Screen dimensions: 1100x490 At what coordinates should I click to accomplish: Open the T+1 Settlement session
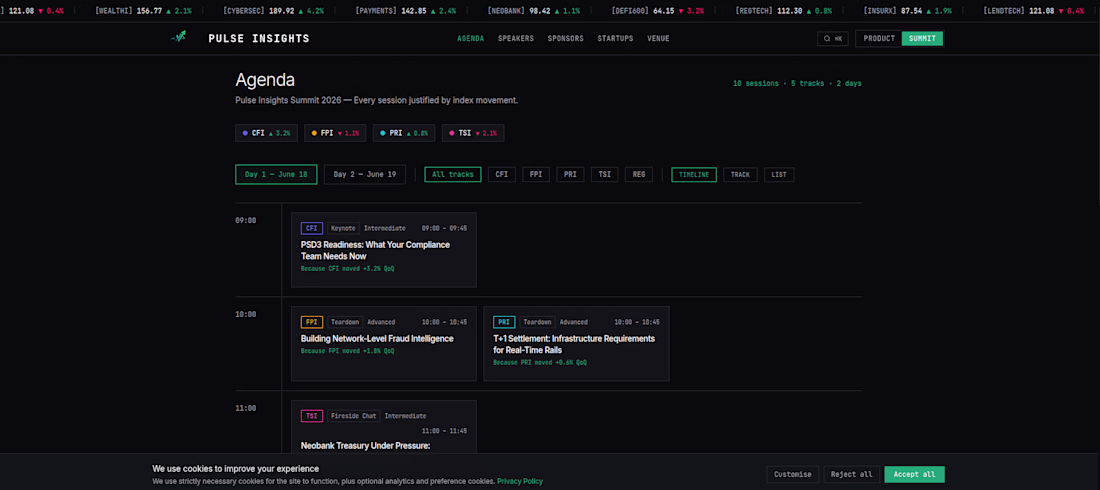(576, 343)
